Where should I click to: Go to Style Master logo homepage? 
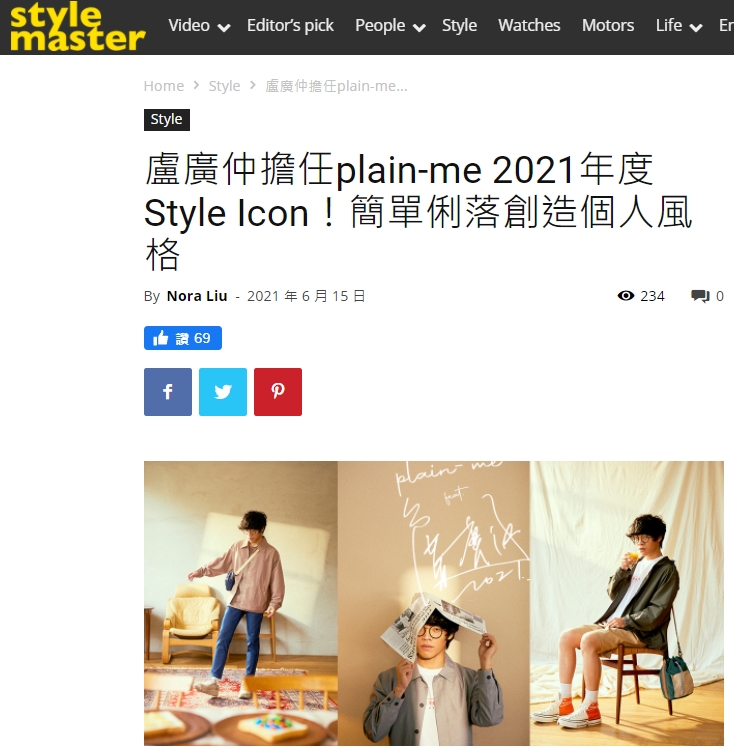77,27
